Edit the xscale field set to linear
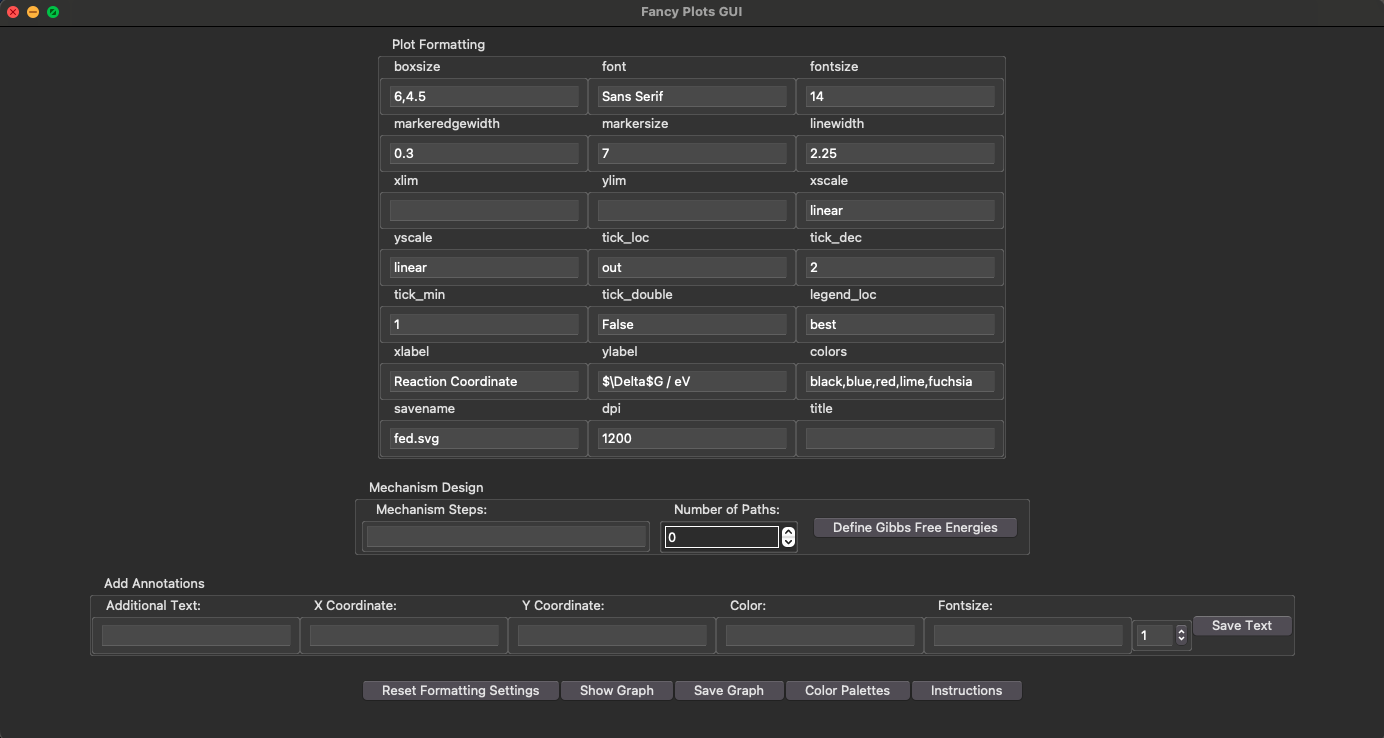The height and width of the screenshot is (738, 1384). click(x=900, y=210)
